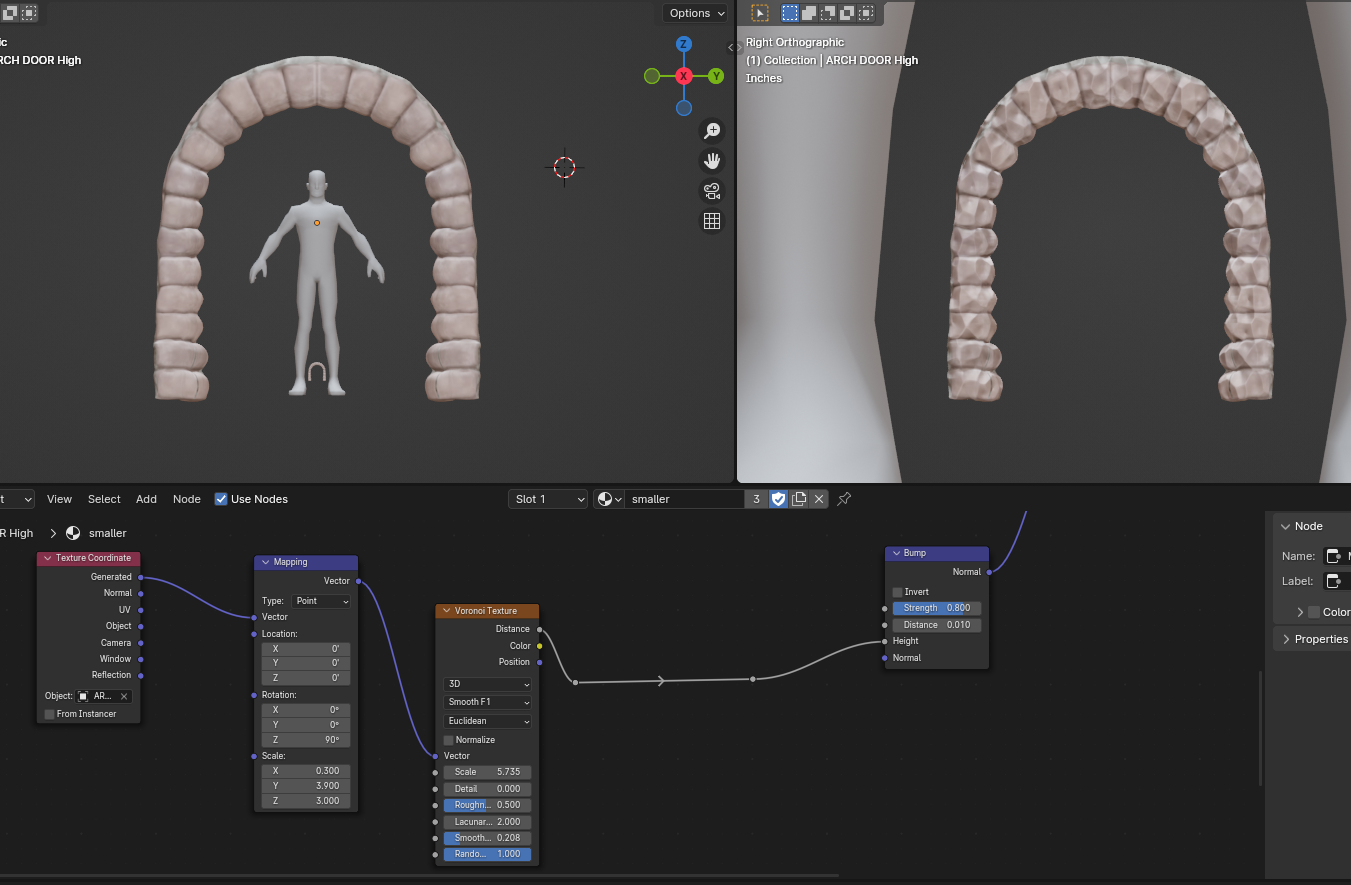
Task: Select the tweak select tool icon
Action: click(x=760, y=13)
